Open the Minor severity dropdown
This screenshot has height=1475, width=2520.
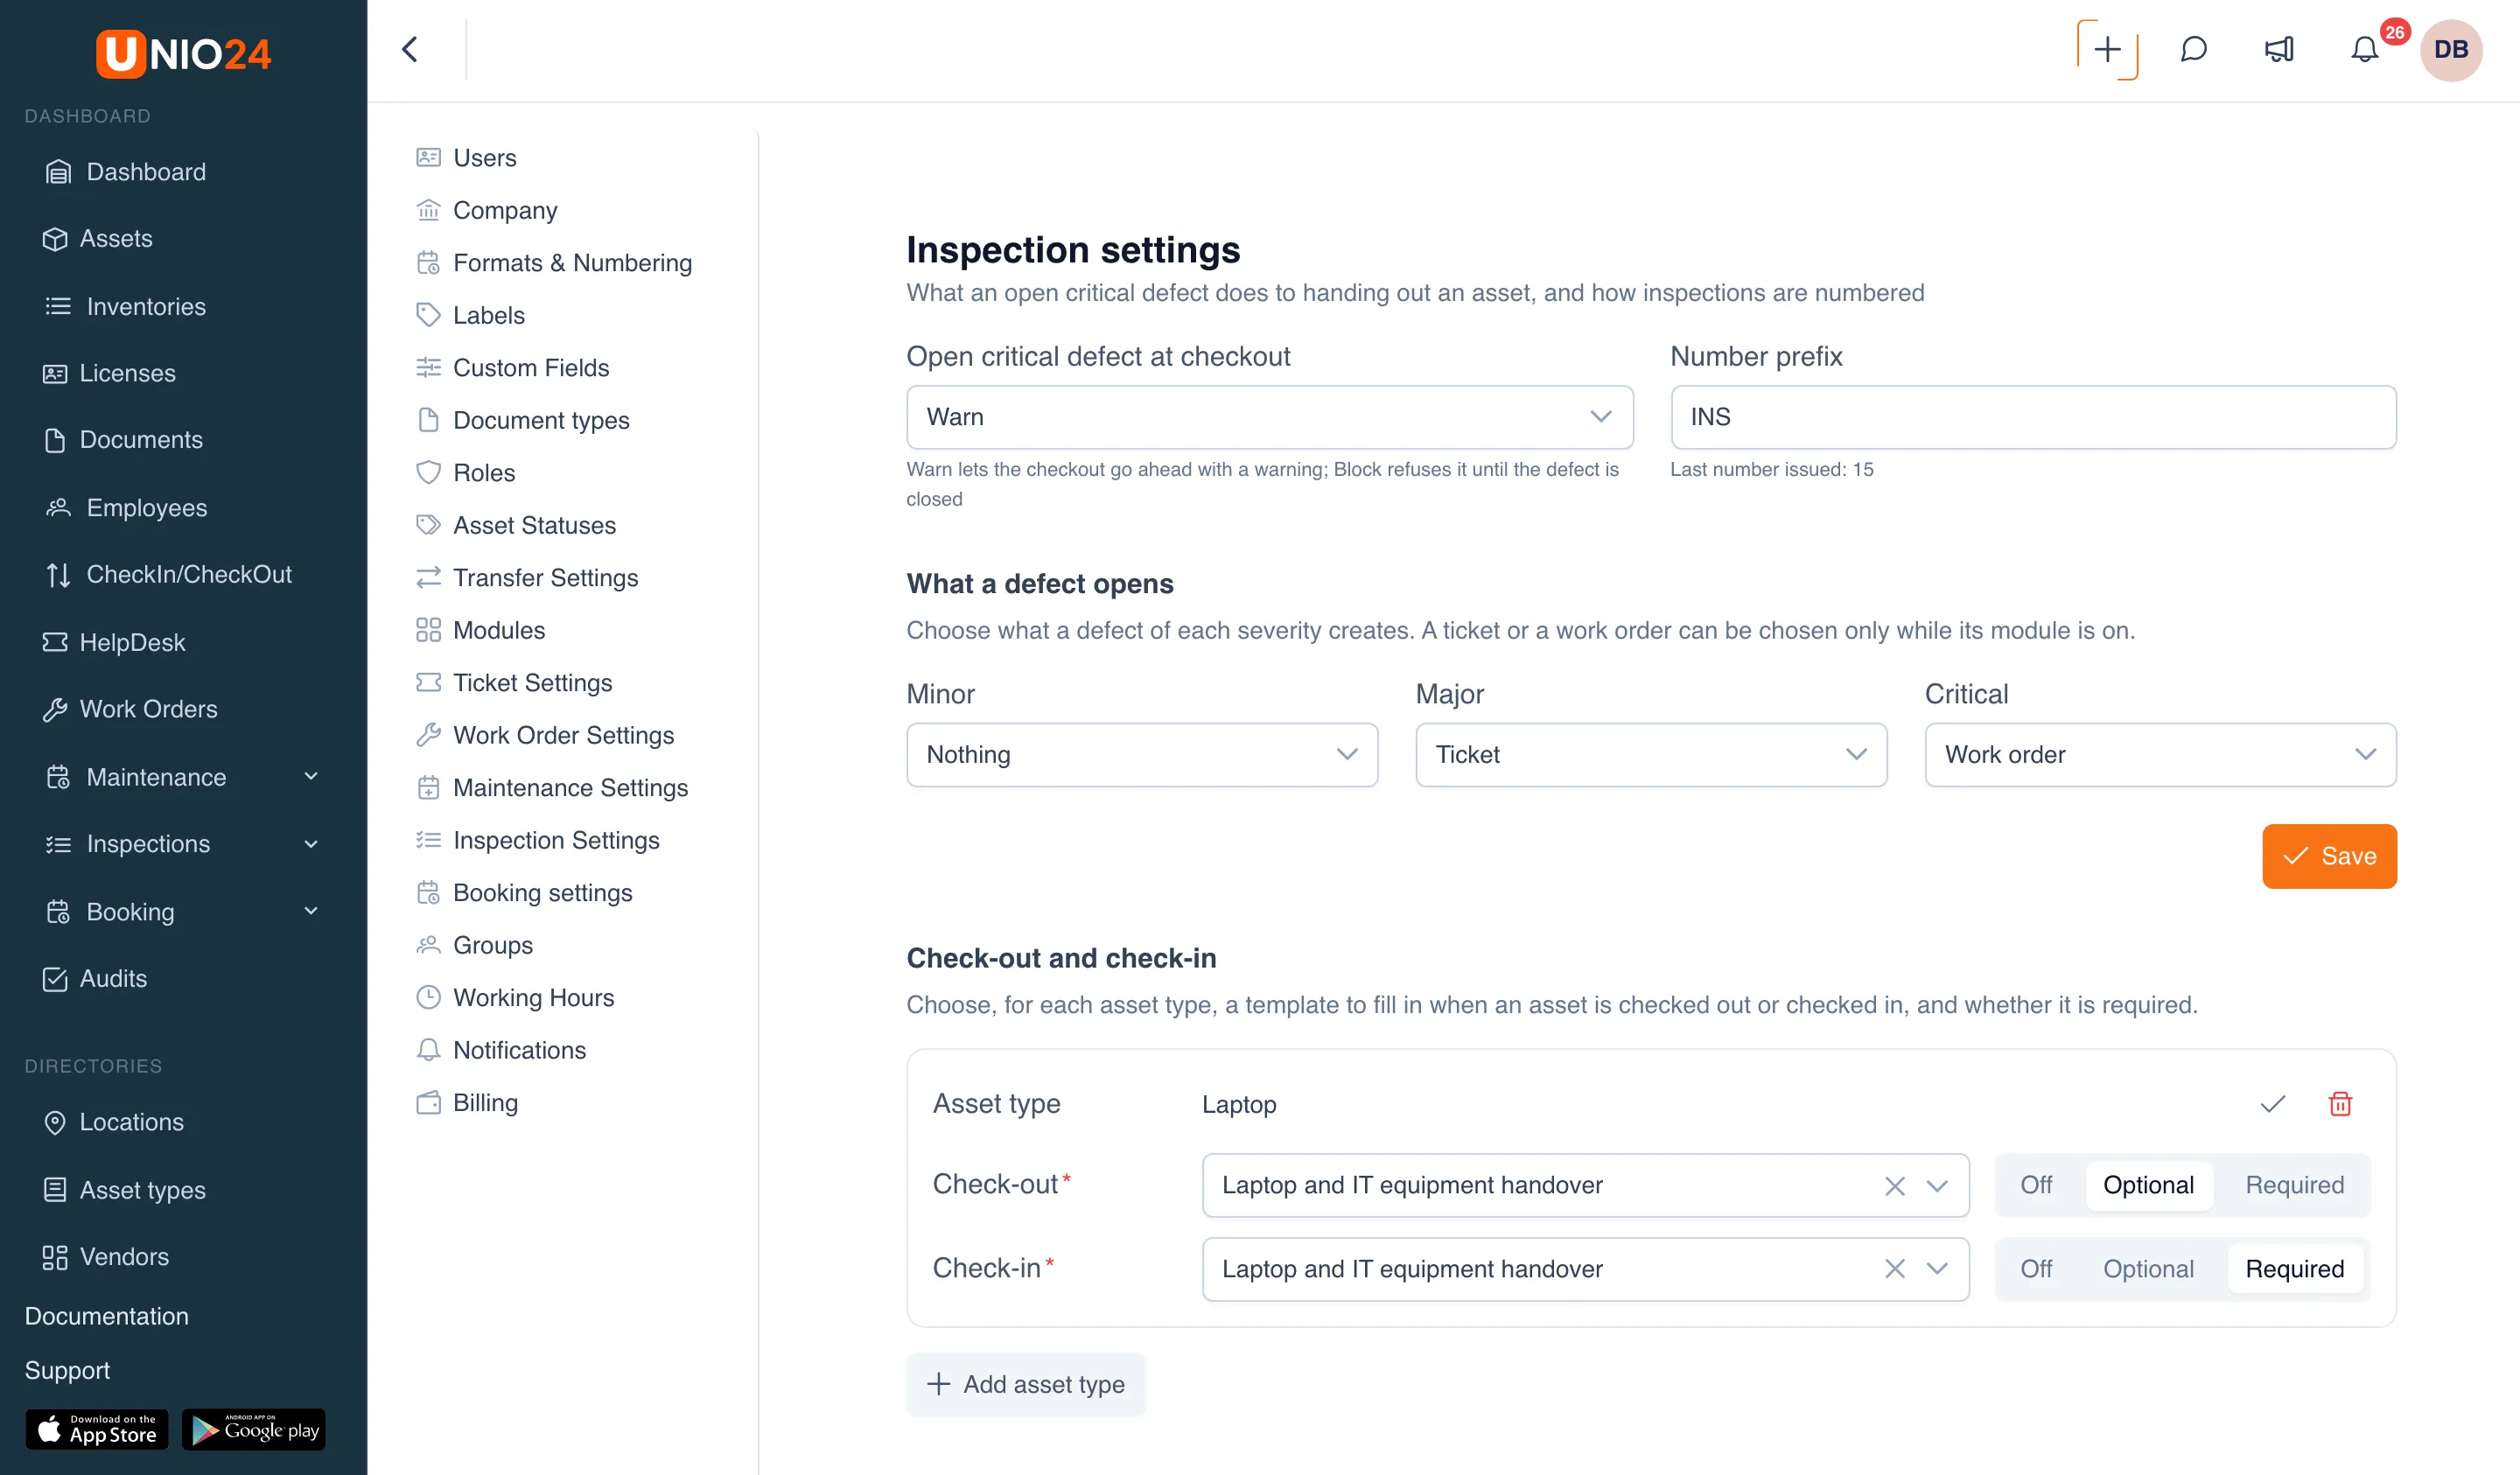tap(1142, 755)
